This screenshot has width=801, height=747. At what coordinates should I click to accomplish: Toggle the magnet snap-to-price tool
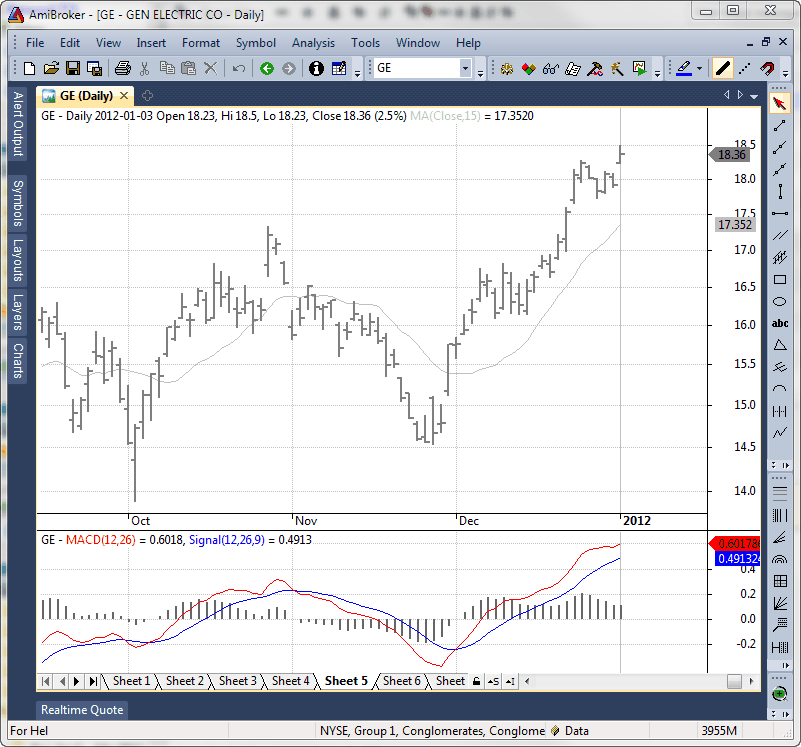tap(768, 69)
